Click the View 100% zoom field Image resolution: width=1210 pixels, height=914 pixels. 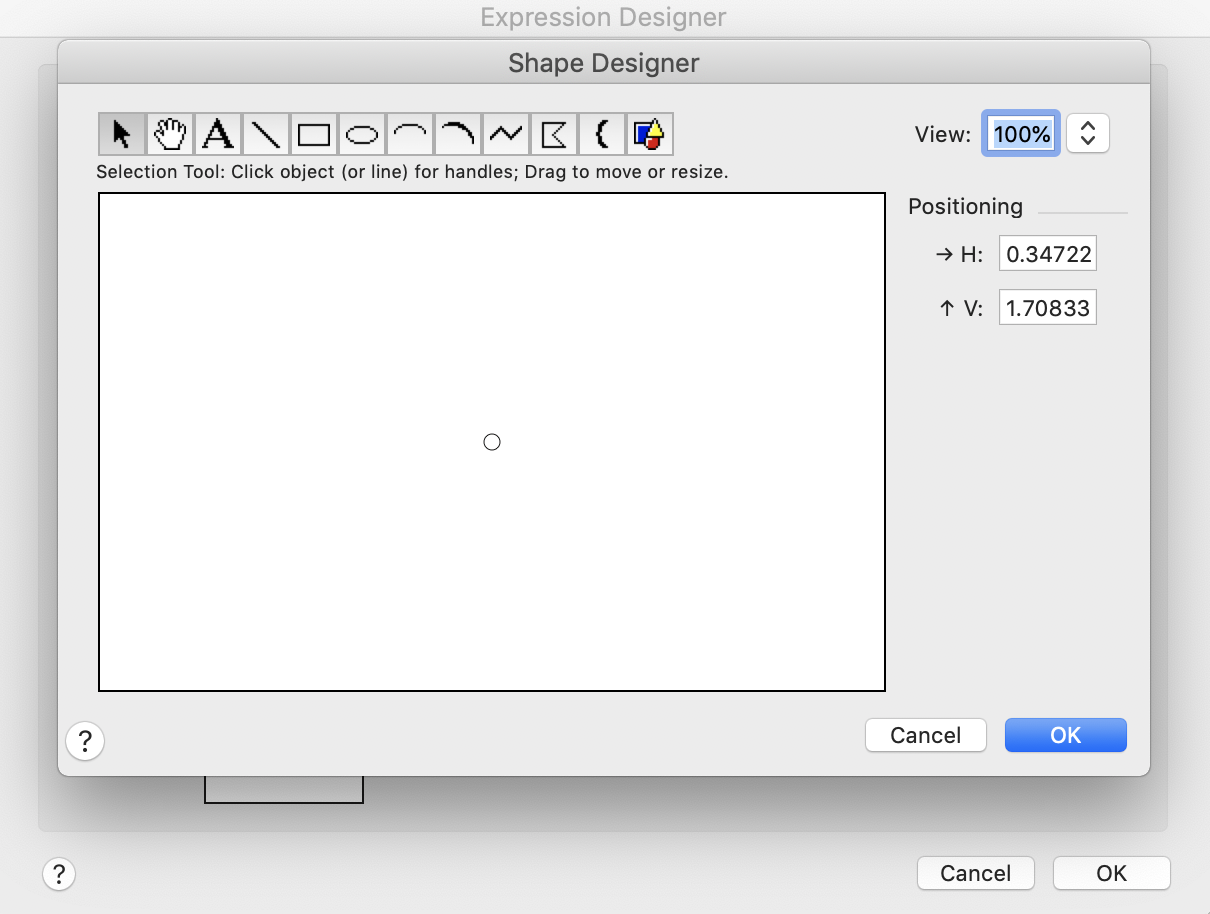click(1021, 134)
